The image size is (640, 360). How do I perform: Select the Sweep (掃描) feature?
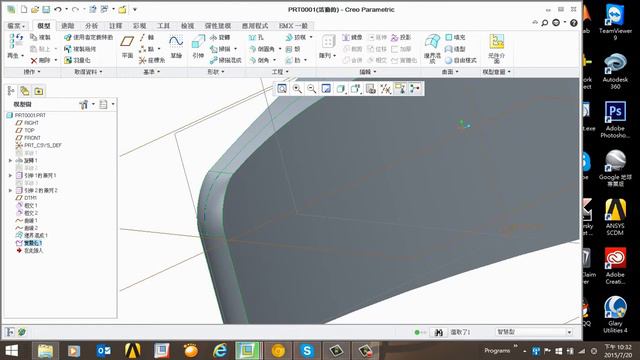220,49
